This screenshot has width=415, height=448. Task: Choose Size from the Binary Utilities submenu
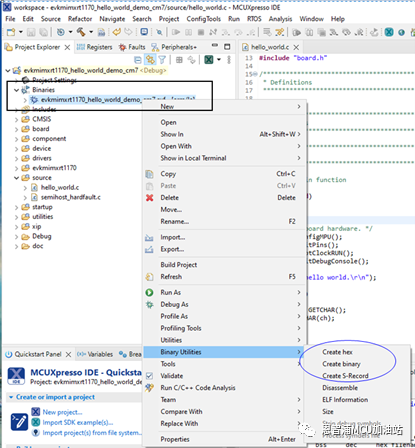coord(328,412)
